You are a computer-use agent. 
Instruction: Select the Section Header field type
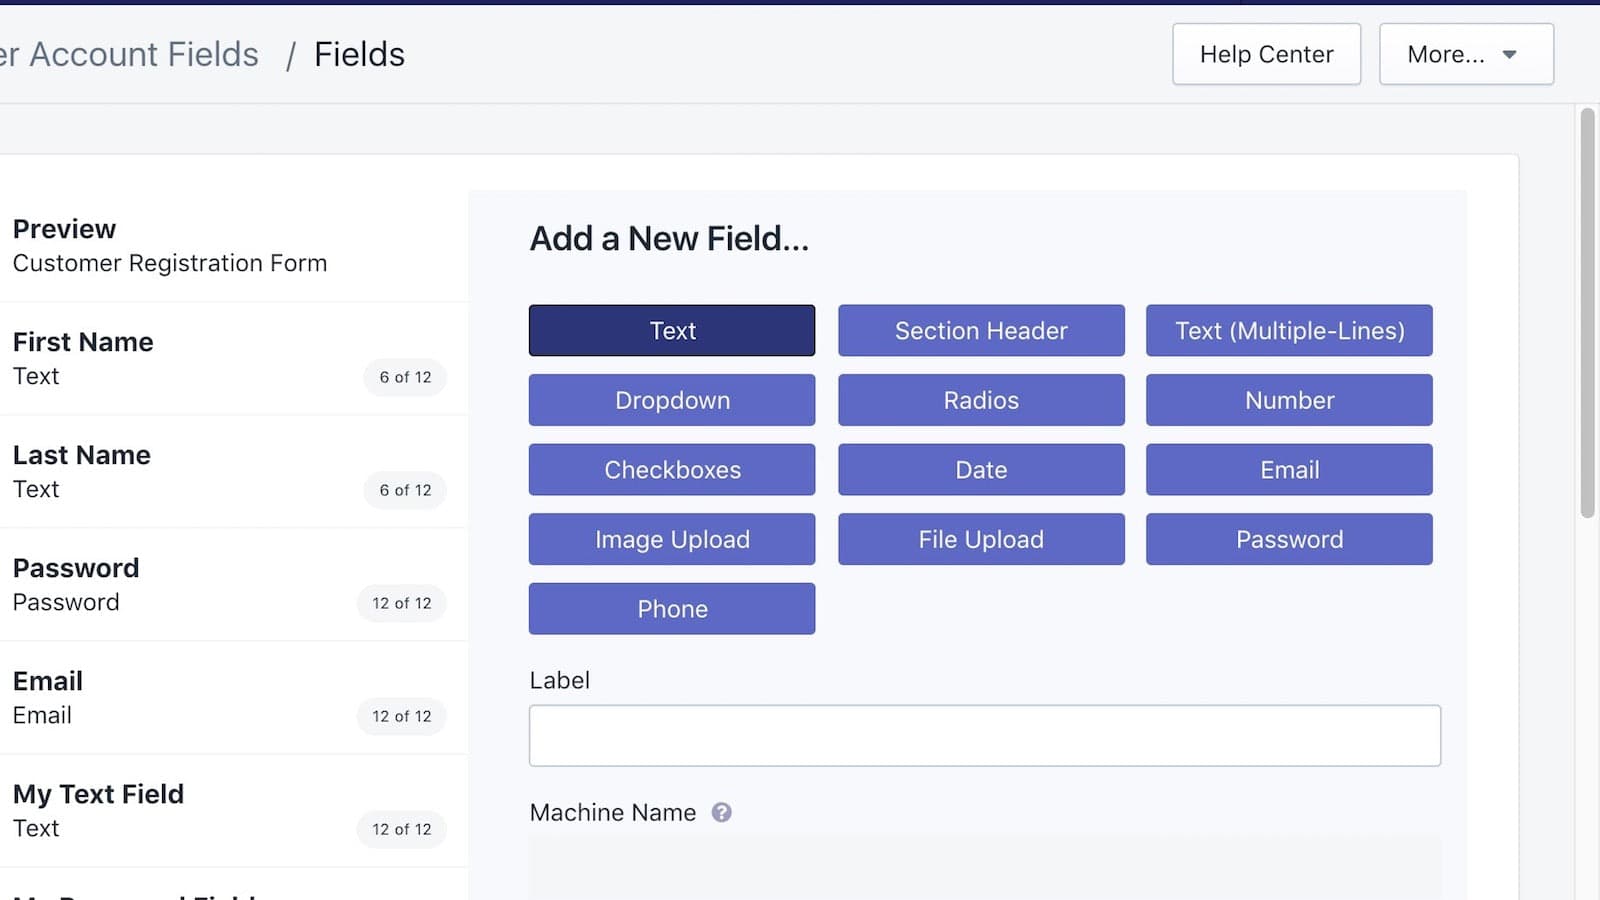pos(980,330)
